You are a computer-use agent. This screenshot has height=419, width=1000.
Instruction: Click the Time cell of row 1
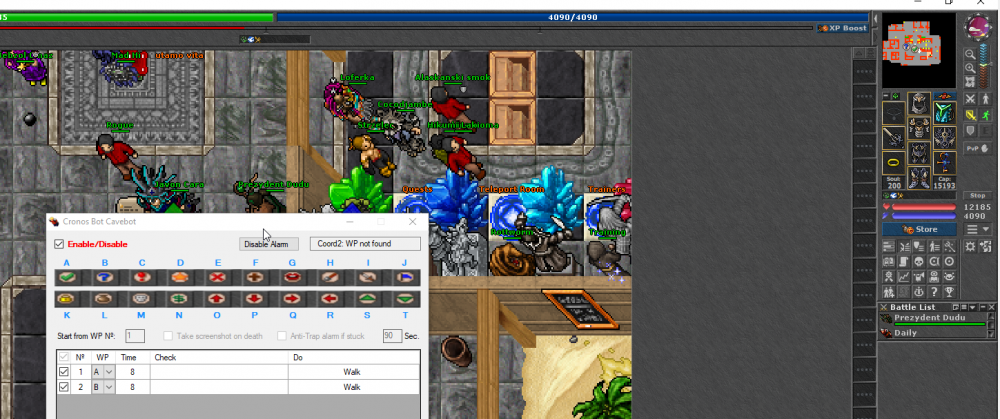tap(133, 372)
